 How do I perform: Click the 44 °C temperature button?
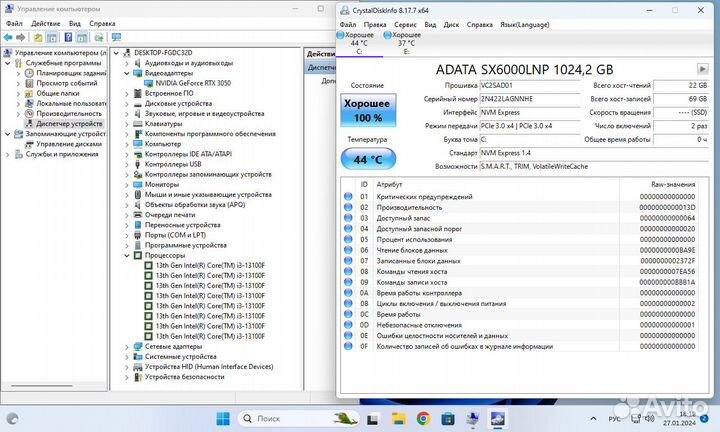[368, 159]
